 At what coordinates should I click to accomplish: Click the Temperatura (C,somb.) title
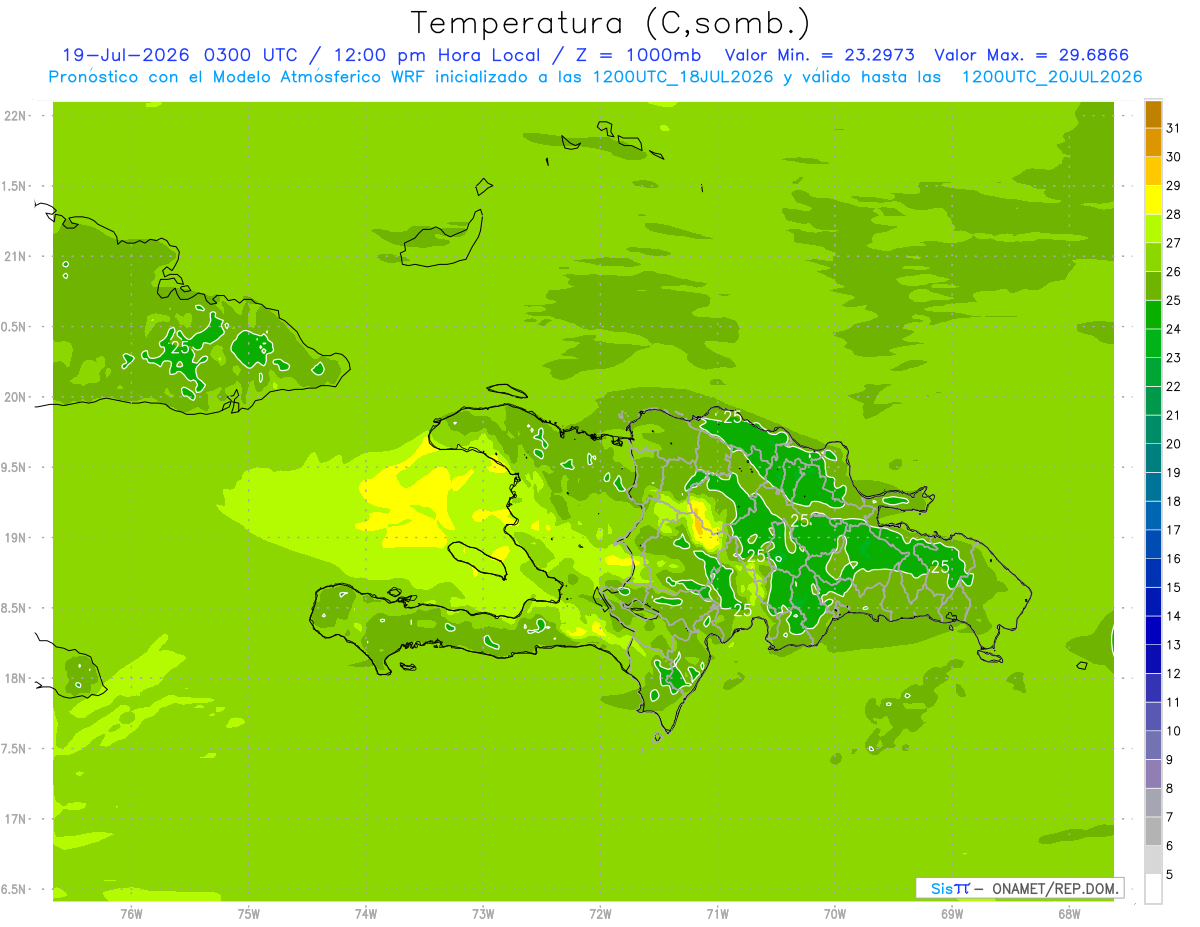(611, 23)
